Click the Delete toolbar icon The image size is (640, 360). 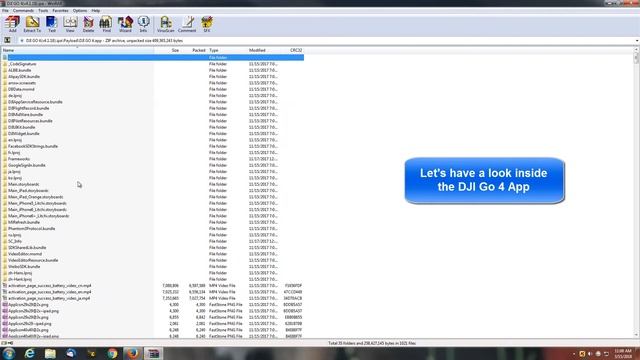point(88,24)
